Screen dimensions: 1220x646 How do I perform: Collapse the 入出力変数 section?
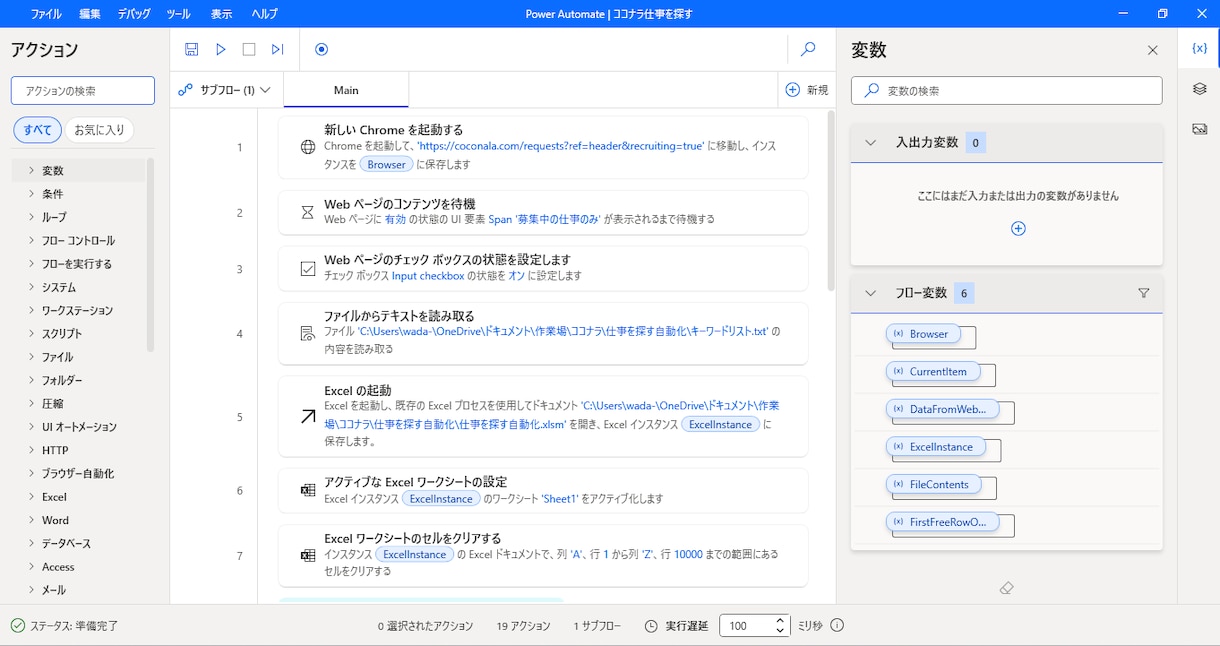pos(870,143)
